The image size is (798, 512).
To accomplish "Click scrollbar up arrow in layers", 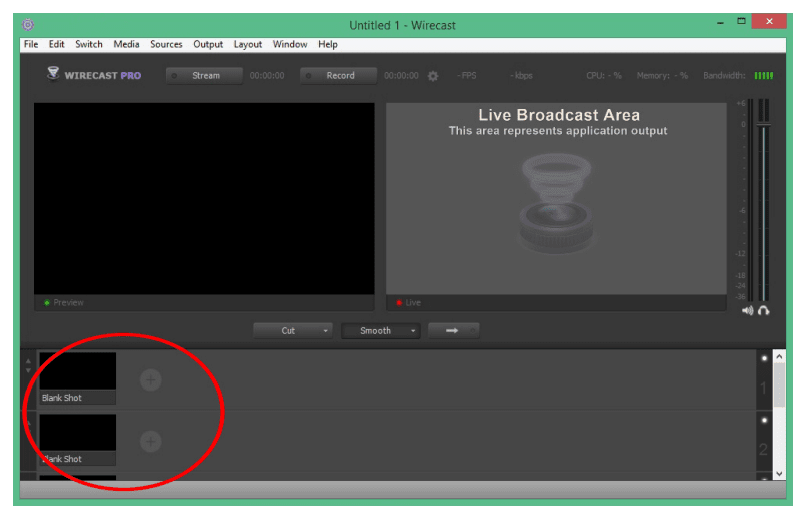I will point(779,357).
